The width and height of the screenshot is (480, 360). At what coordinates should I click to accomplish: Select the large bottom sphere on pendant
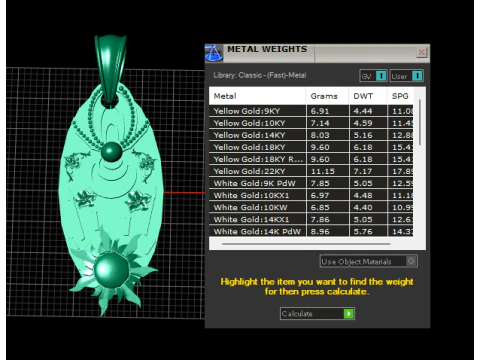[x=111, y=270]
